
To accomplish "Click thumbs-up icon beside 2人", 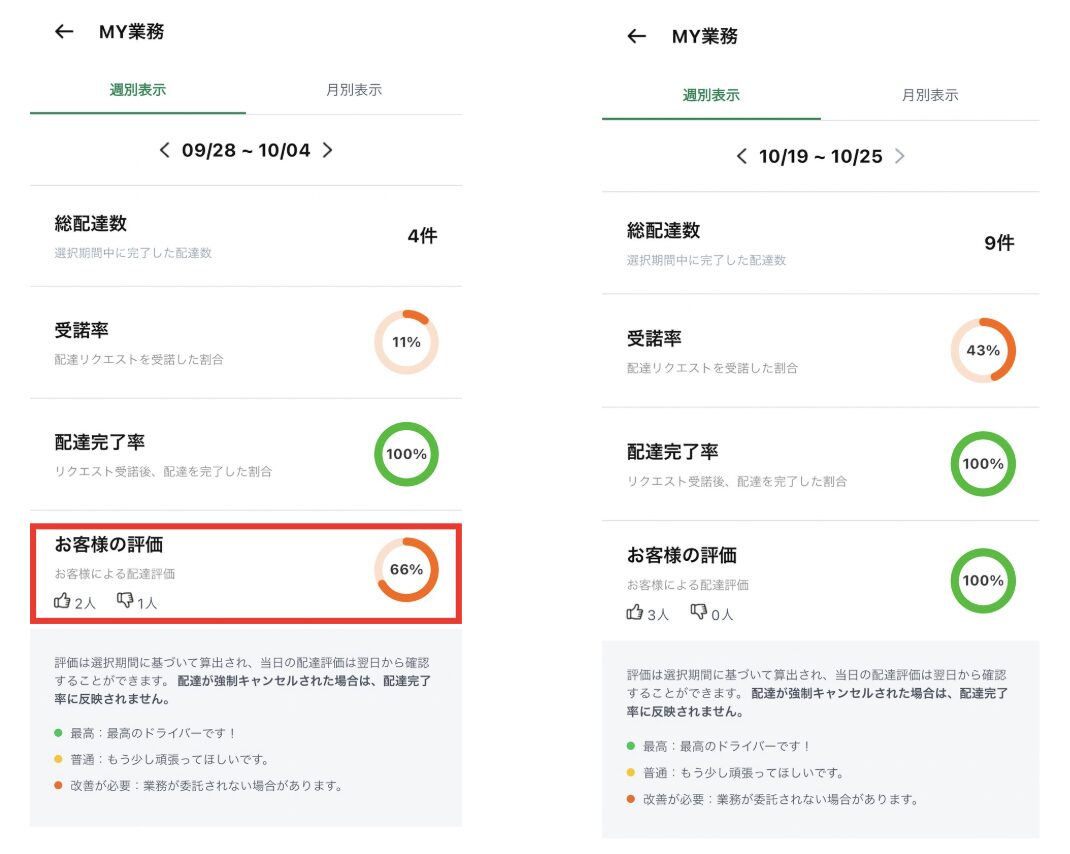I will (63, 601).
